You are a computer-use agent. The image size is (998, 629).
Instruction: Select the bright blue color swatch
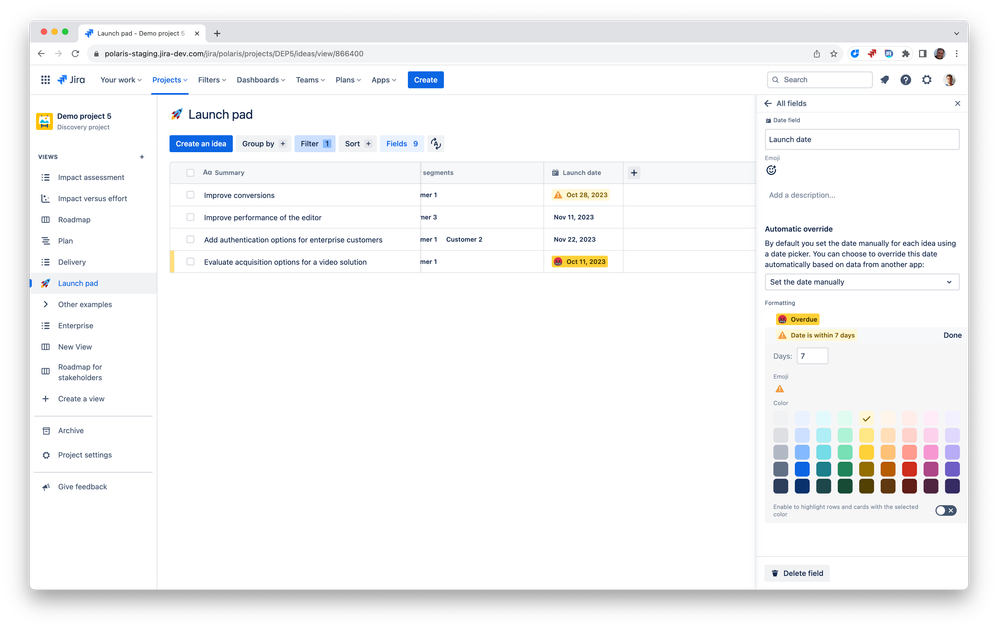[x=802, y=469]
